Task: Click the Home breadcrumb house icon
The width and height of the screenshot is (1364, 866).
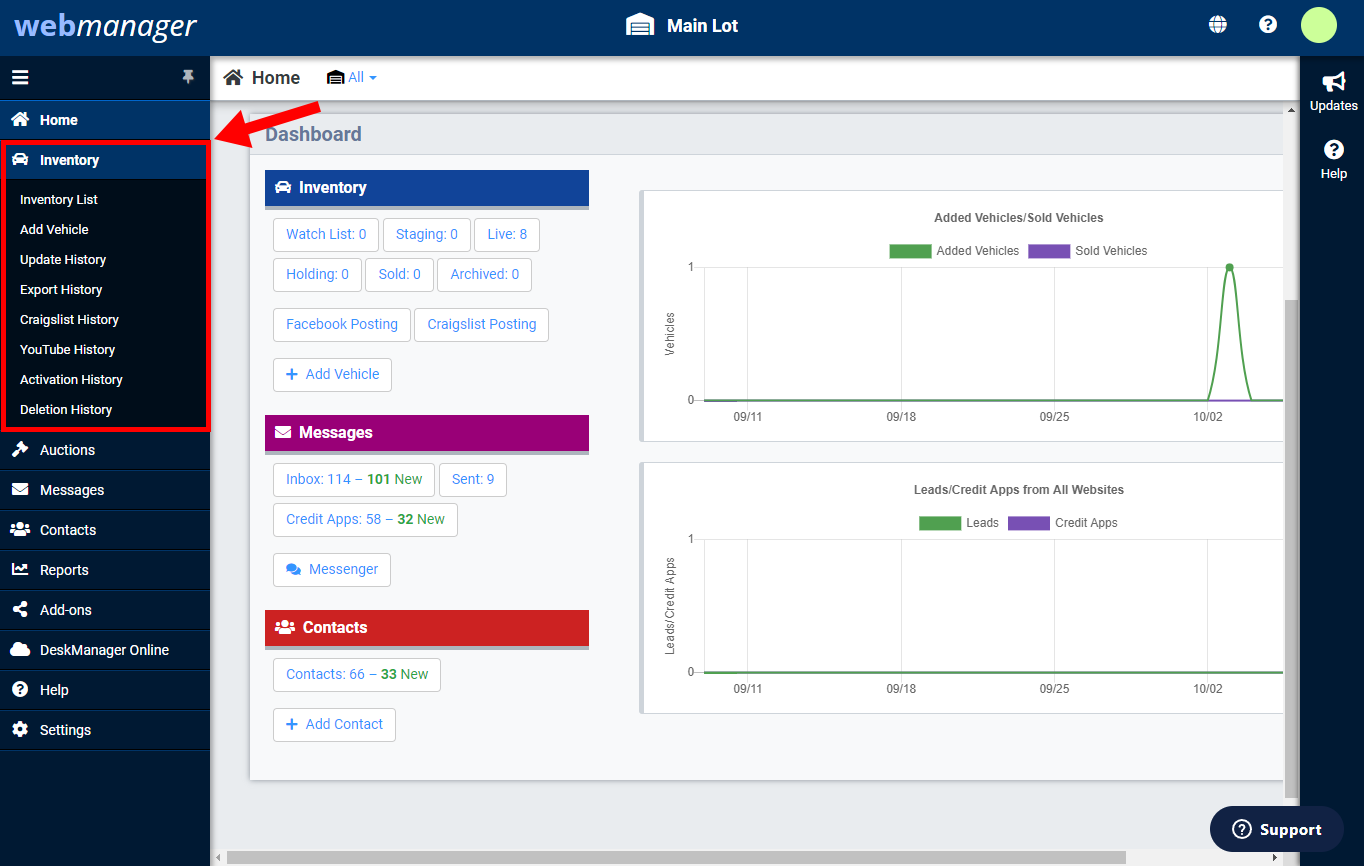Action: (233, 77)
